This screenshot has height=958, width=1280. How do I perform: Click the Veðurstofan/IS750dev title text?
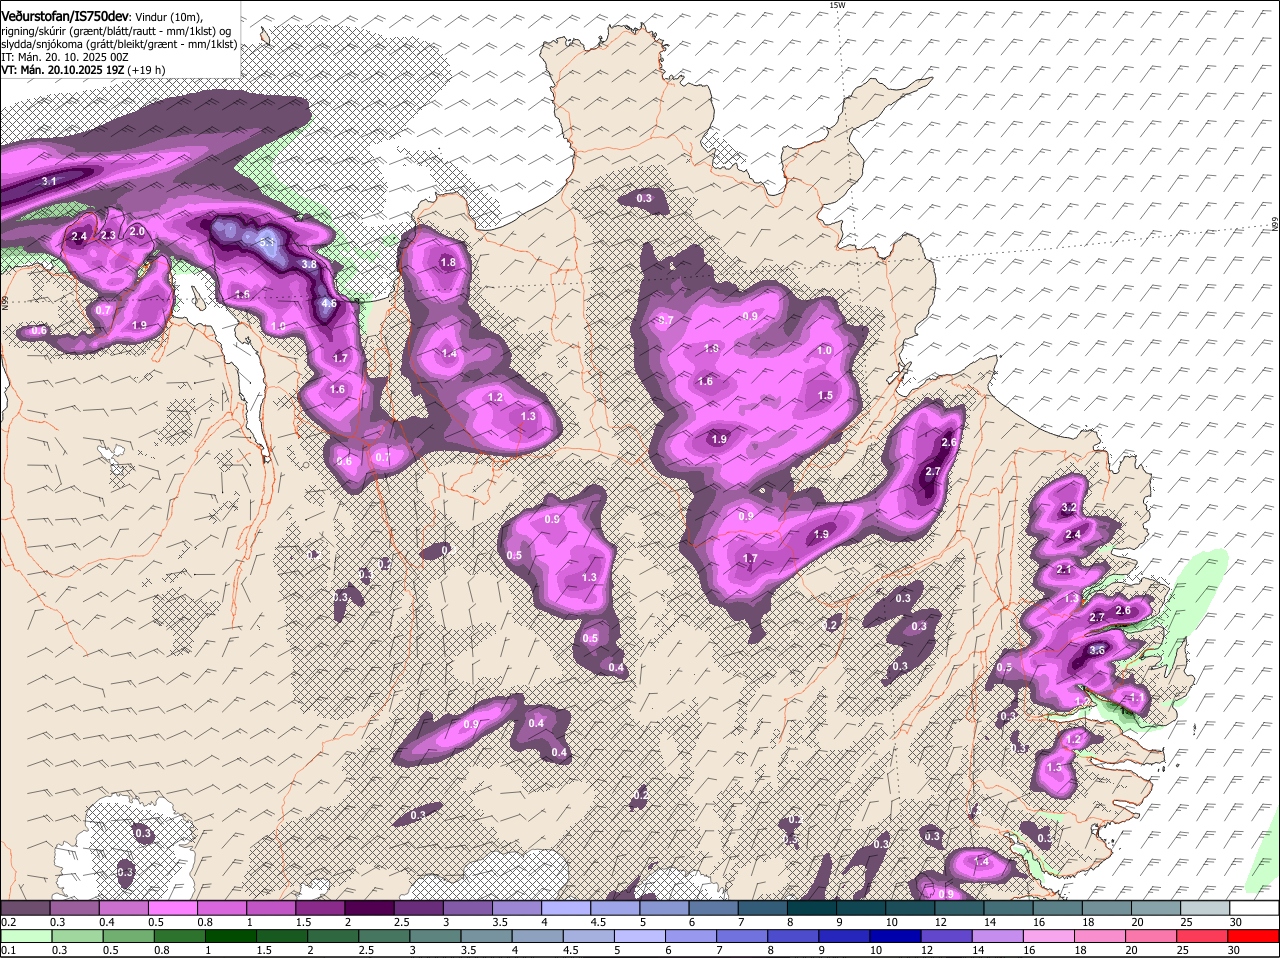[x=65, y=15]
